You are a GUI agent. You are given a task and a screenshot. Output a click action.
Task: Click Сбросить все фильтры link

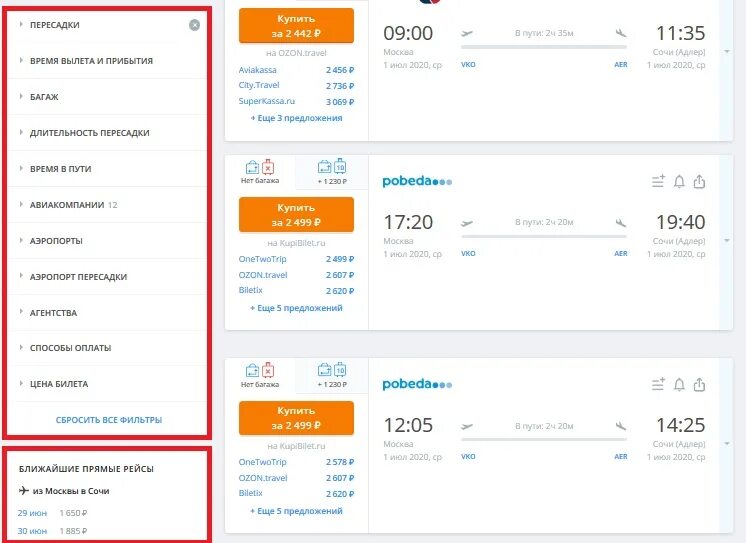click(x=109, y=420)
